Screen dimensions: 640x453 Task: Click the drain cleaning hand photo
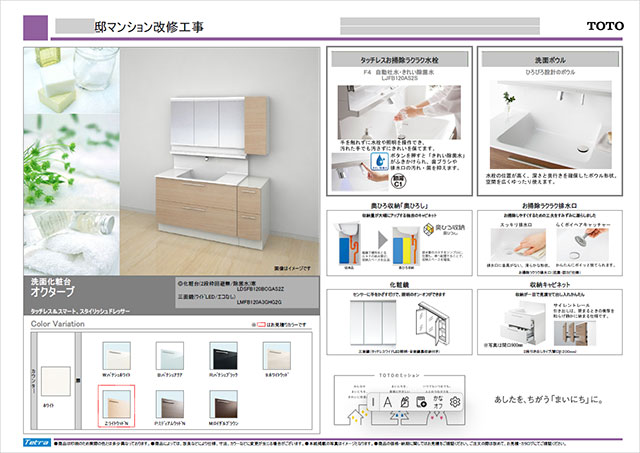pyautogui.click(x=518, y=245)
